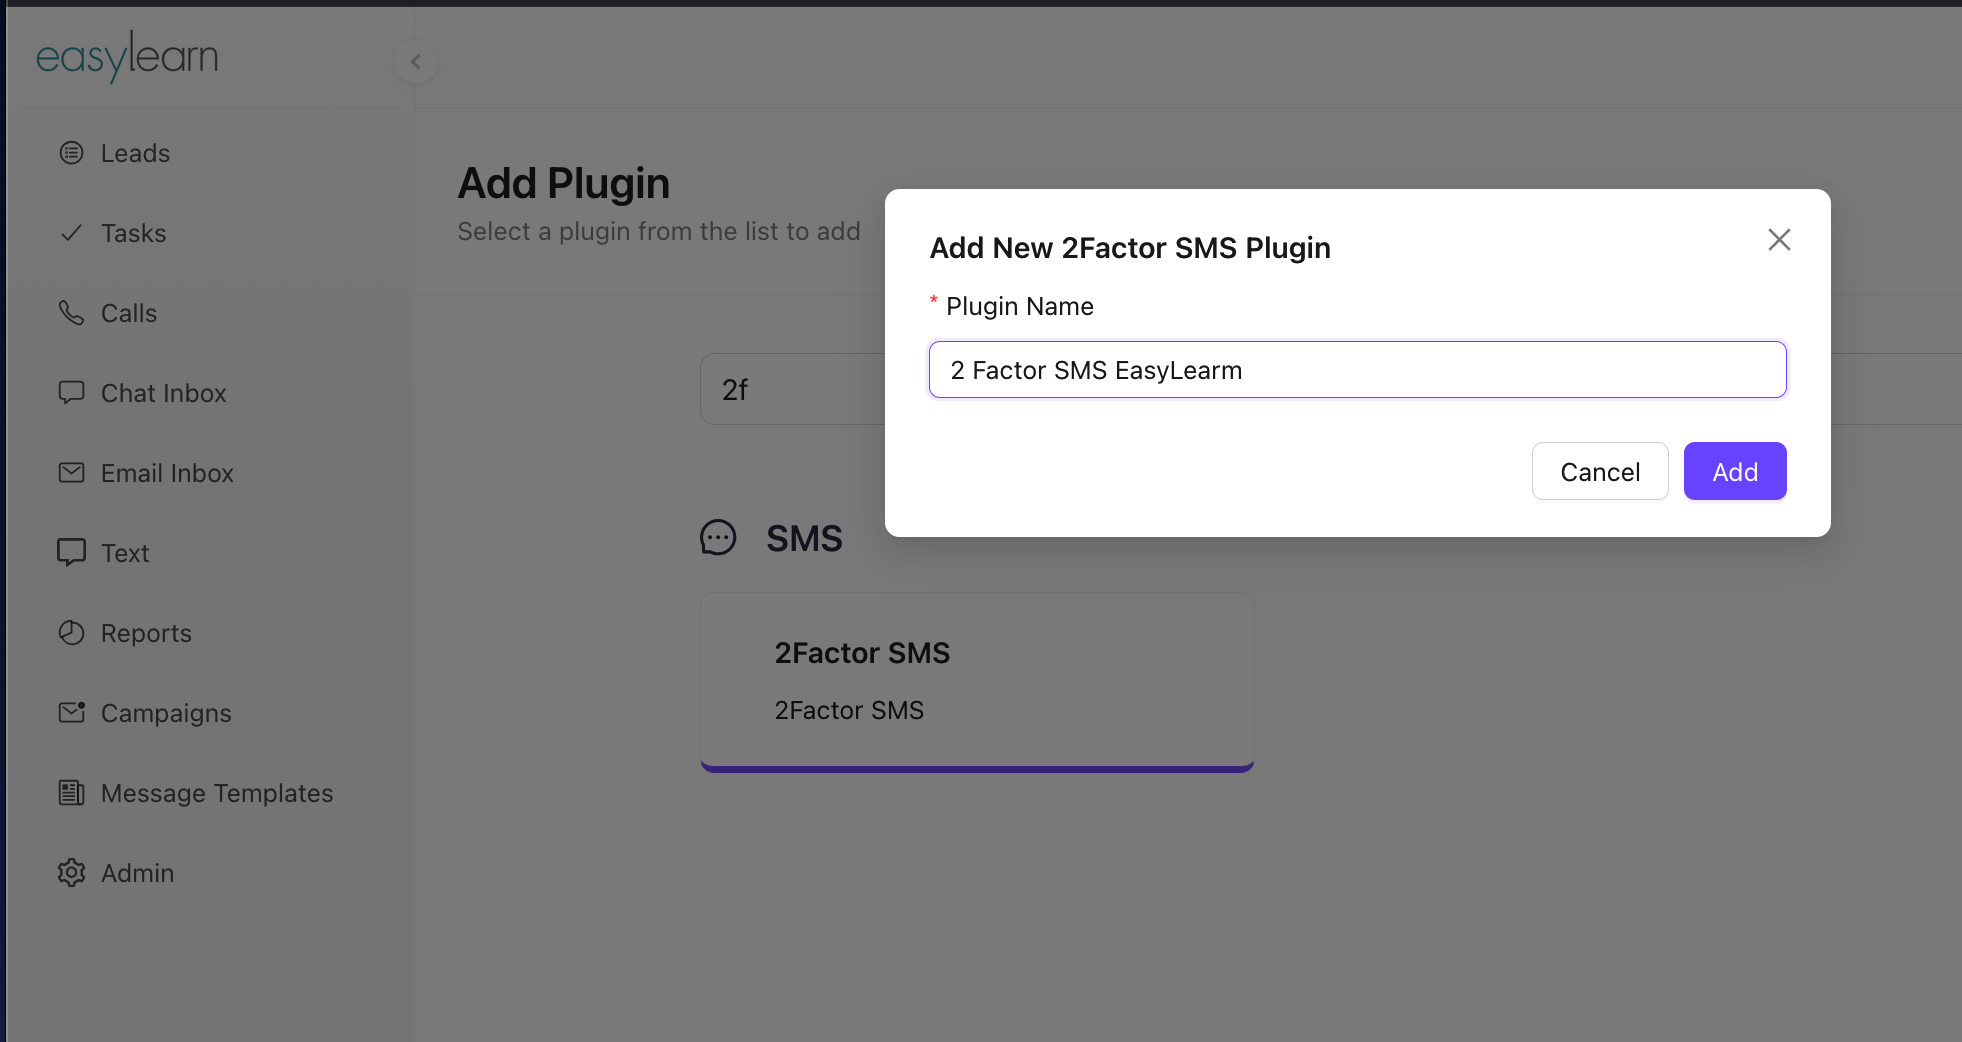Click the Leads icon in sidebar
1962x1042 pixels.
click(71, 153)
